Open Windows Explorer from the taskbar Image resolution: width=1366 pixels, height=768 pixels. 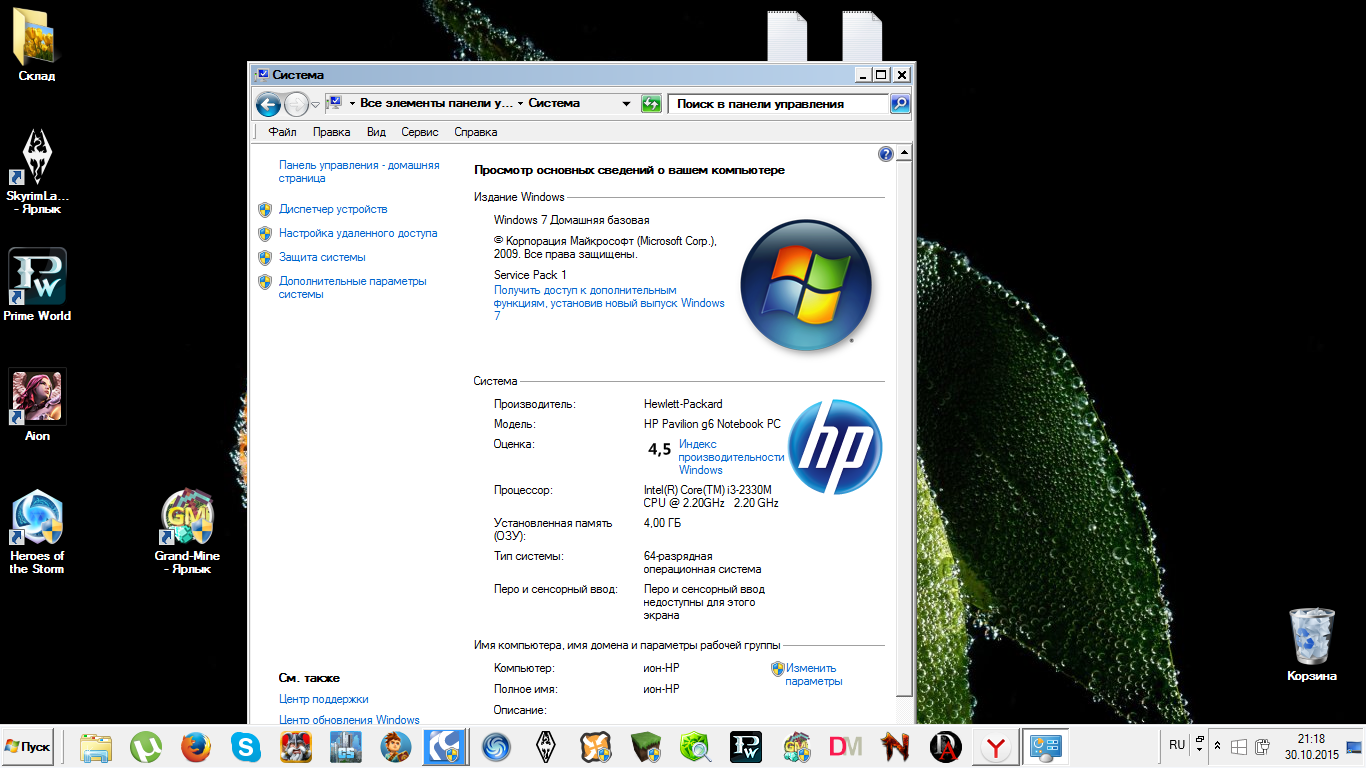click(96, 746)
